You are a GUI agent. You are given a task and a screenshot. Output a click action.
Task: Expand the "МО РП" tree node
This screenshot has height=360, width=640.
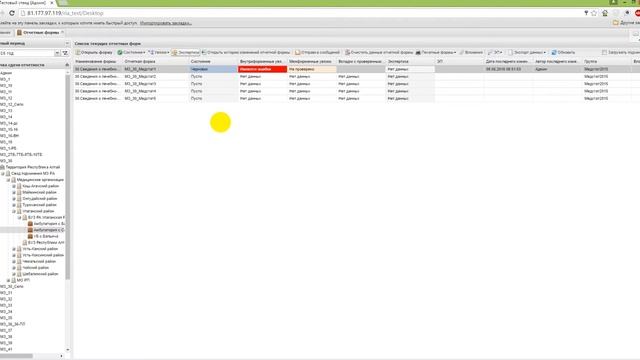point(8,280)
